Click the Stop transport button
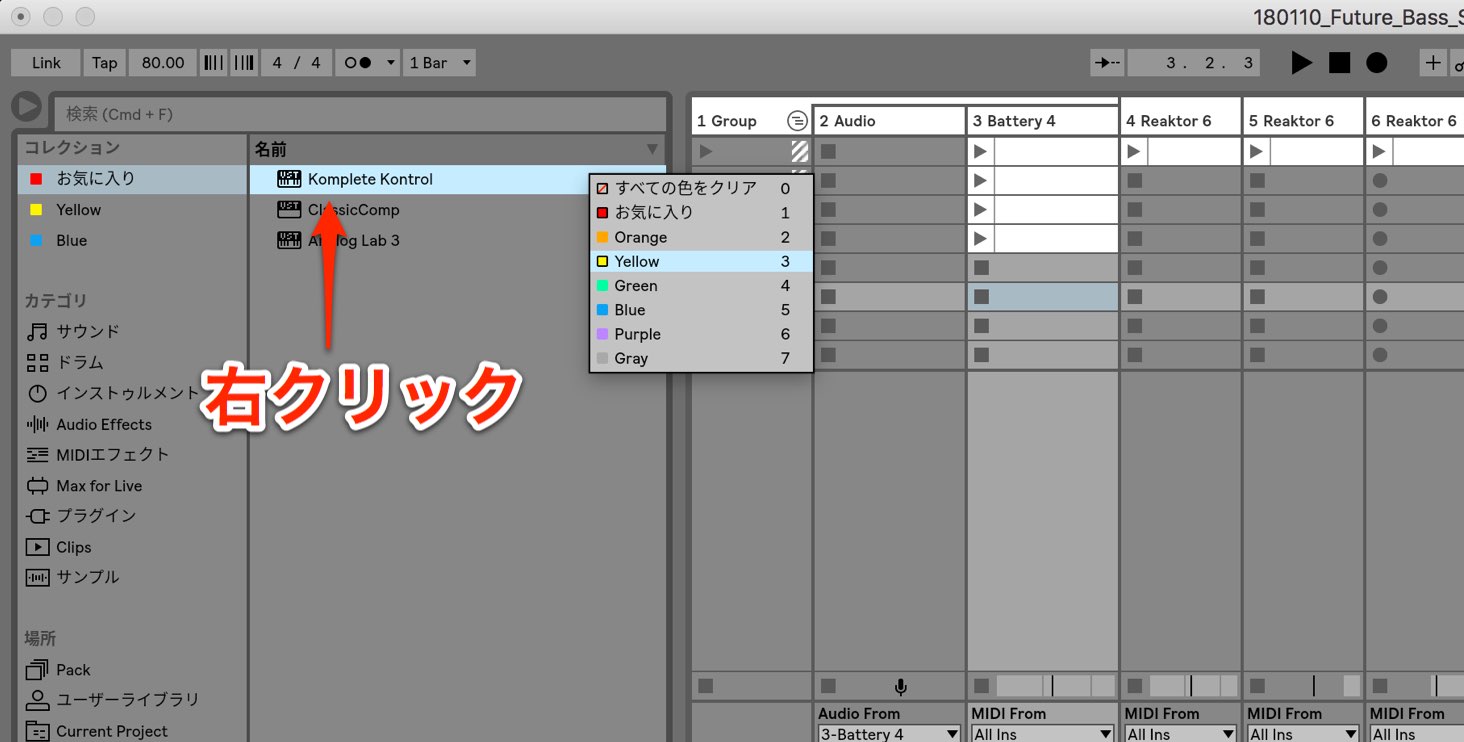Viewport: 1464px width, 742px height. (x=1339, y=63)
